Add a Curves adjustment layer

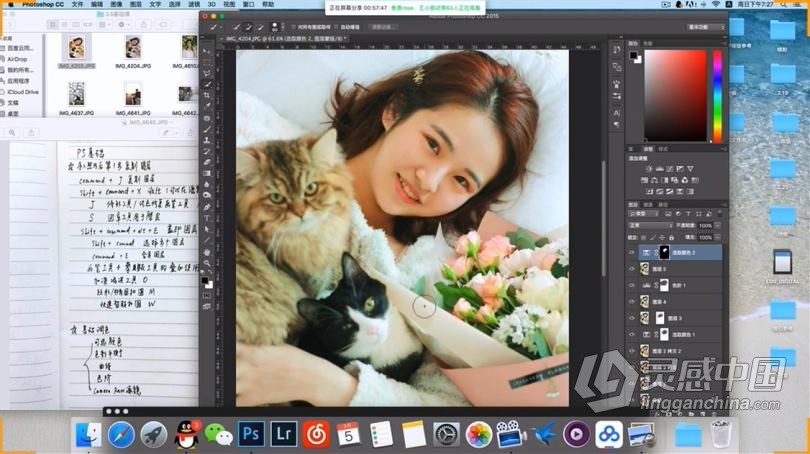670,169
